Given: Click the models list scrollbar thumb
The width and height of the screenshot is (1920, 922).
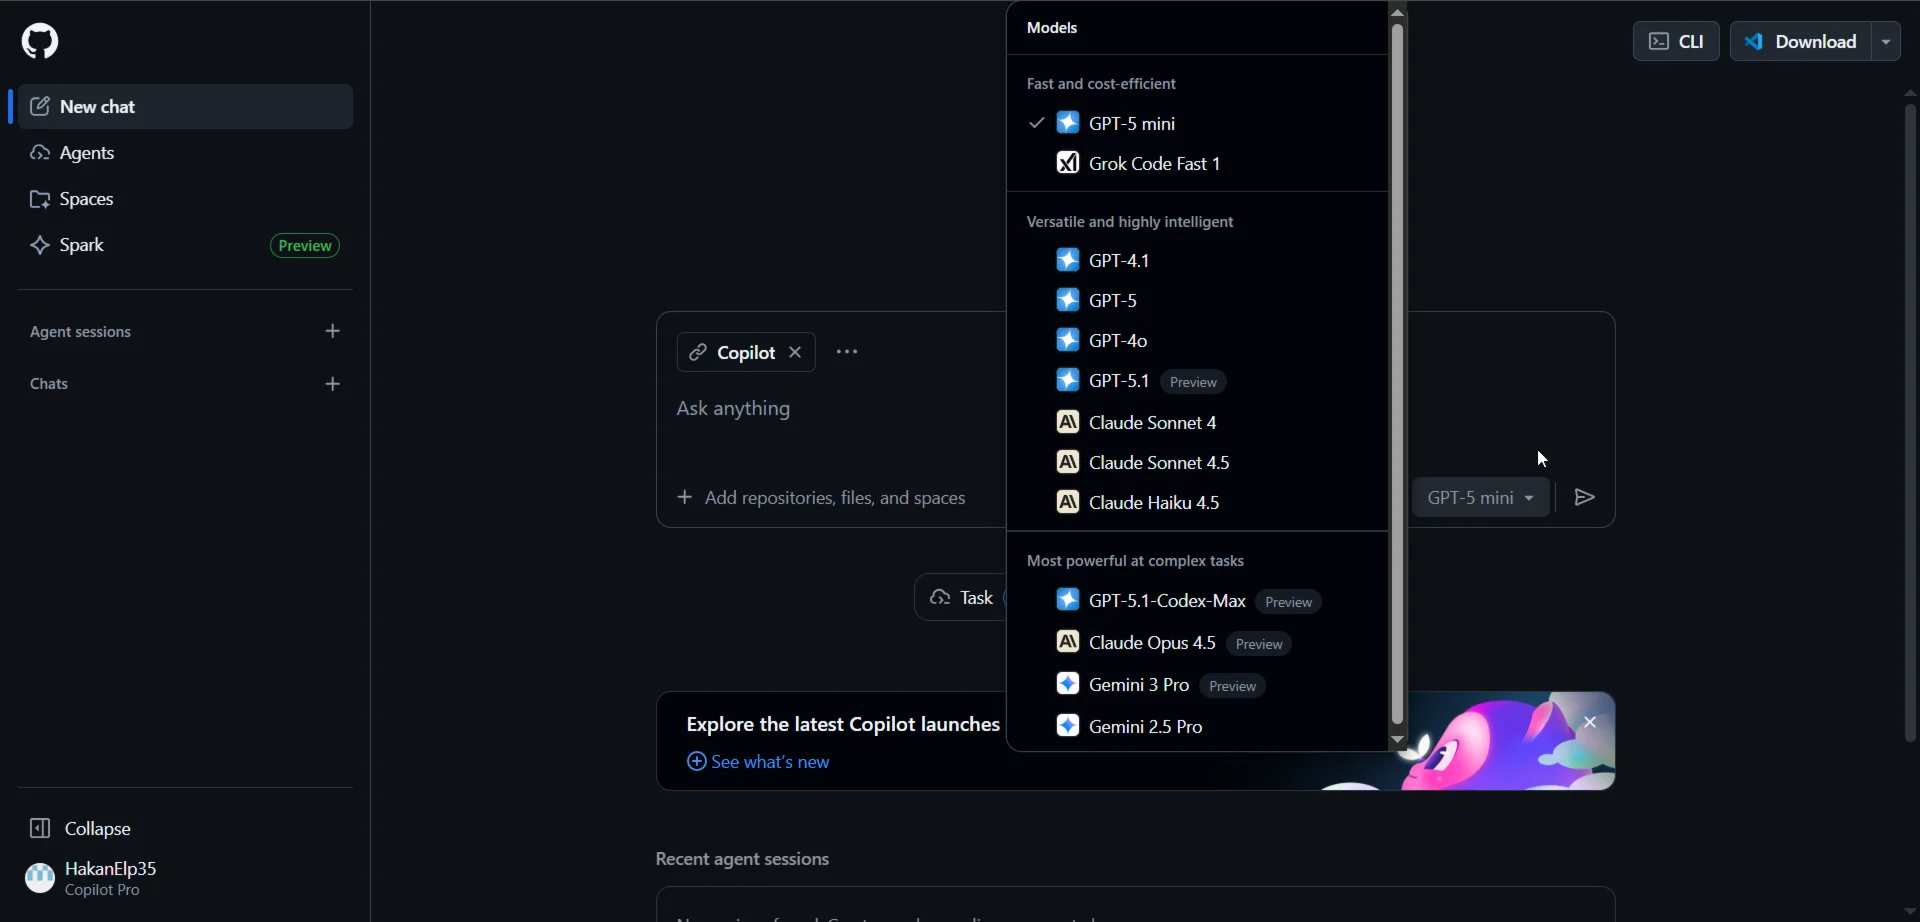Looking at the screenshot, I should tap(1398, 374).
